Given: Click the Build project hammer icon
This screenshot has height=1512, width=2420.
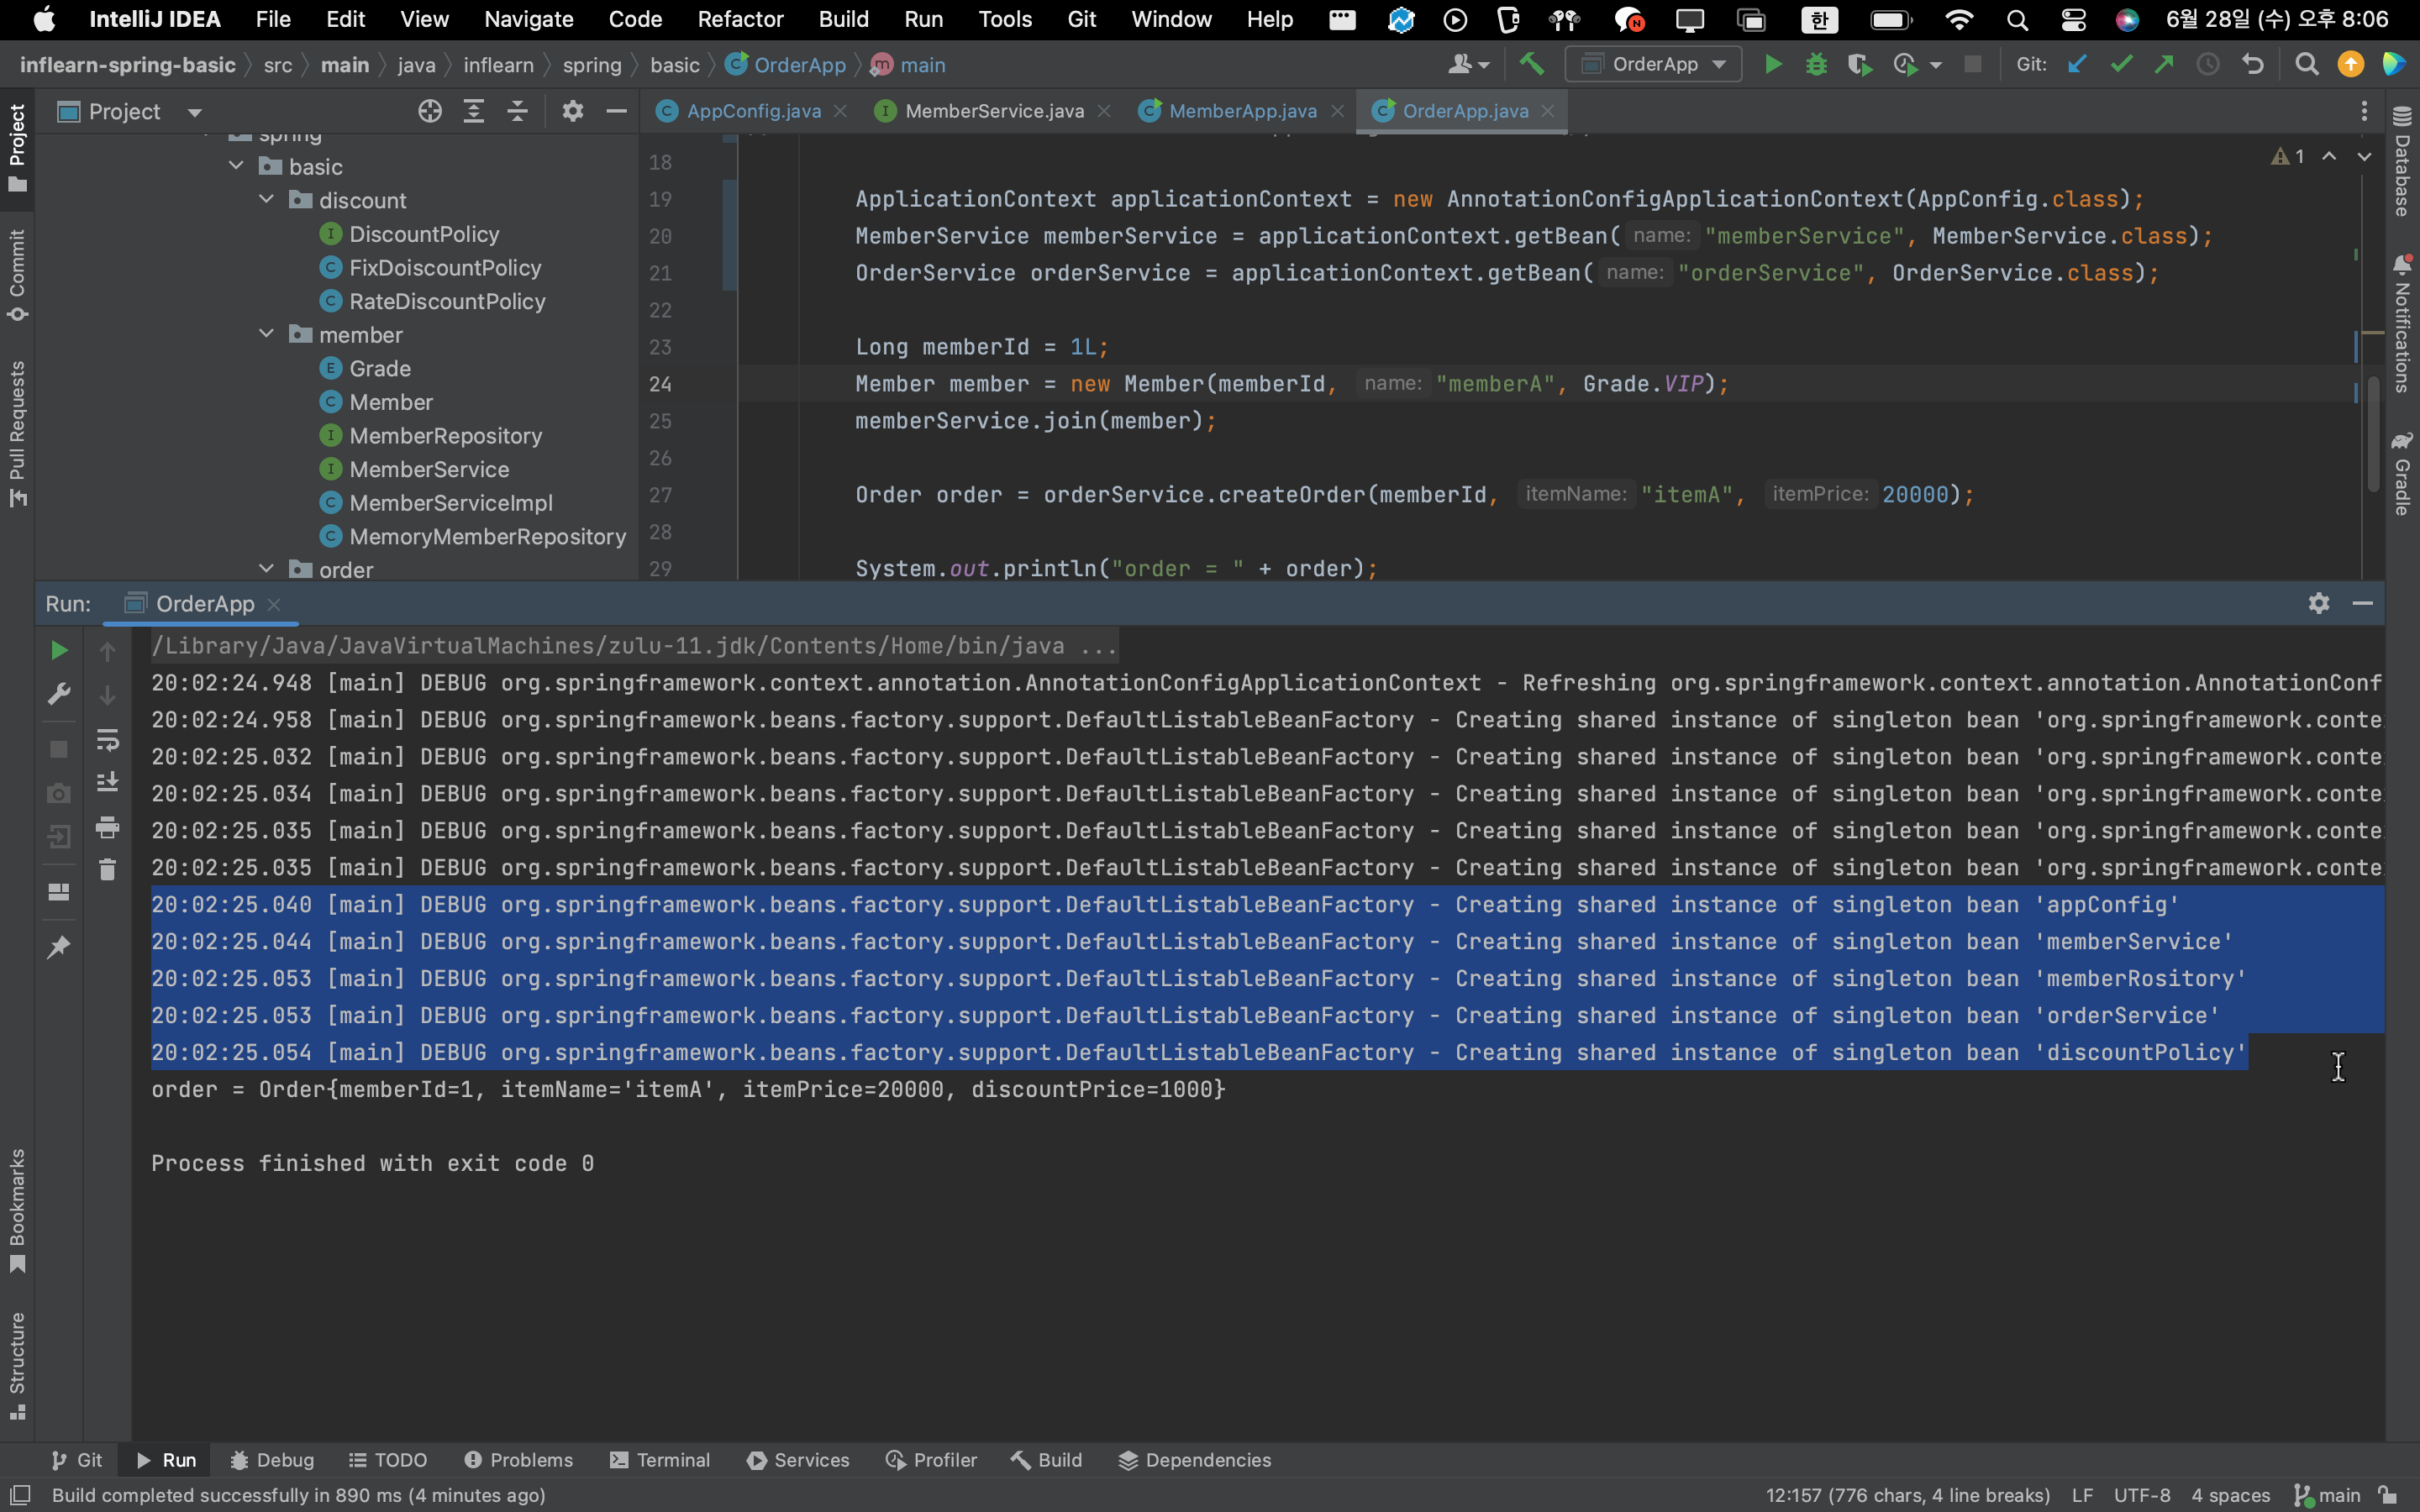Looking at the screenshot, I should pos(1531,65).
